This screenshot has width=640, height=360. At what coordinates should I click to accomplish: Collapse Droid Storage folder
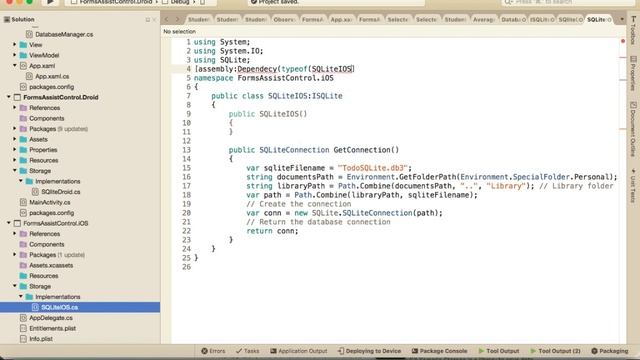(x=15, y=171)
